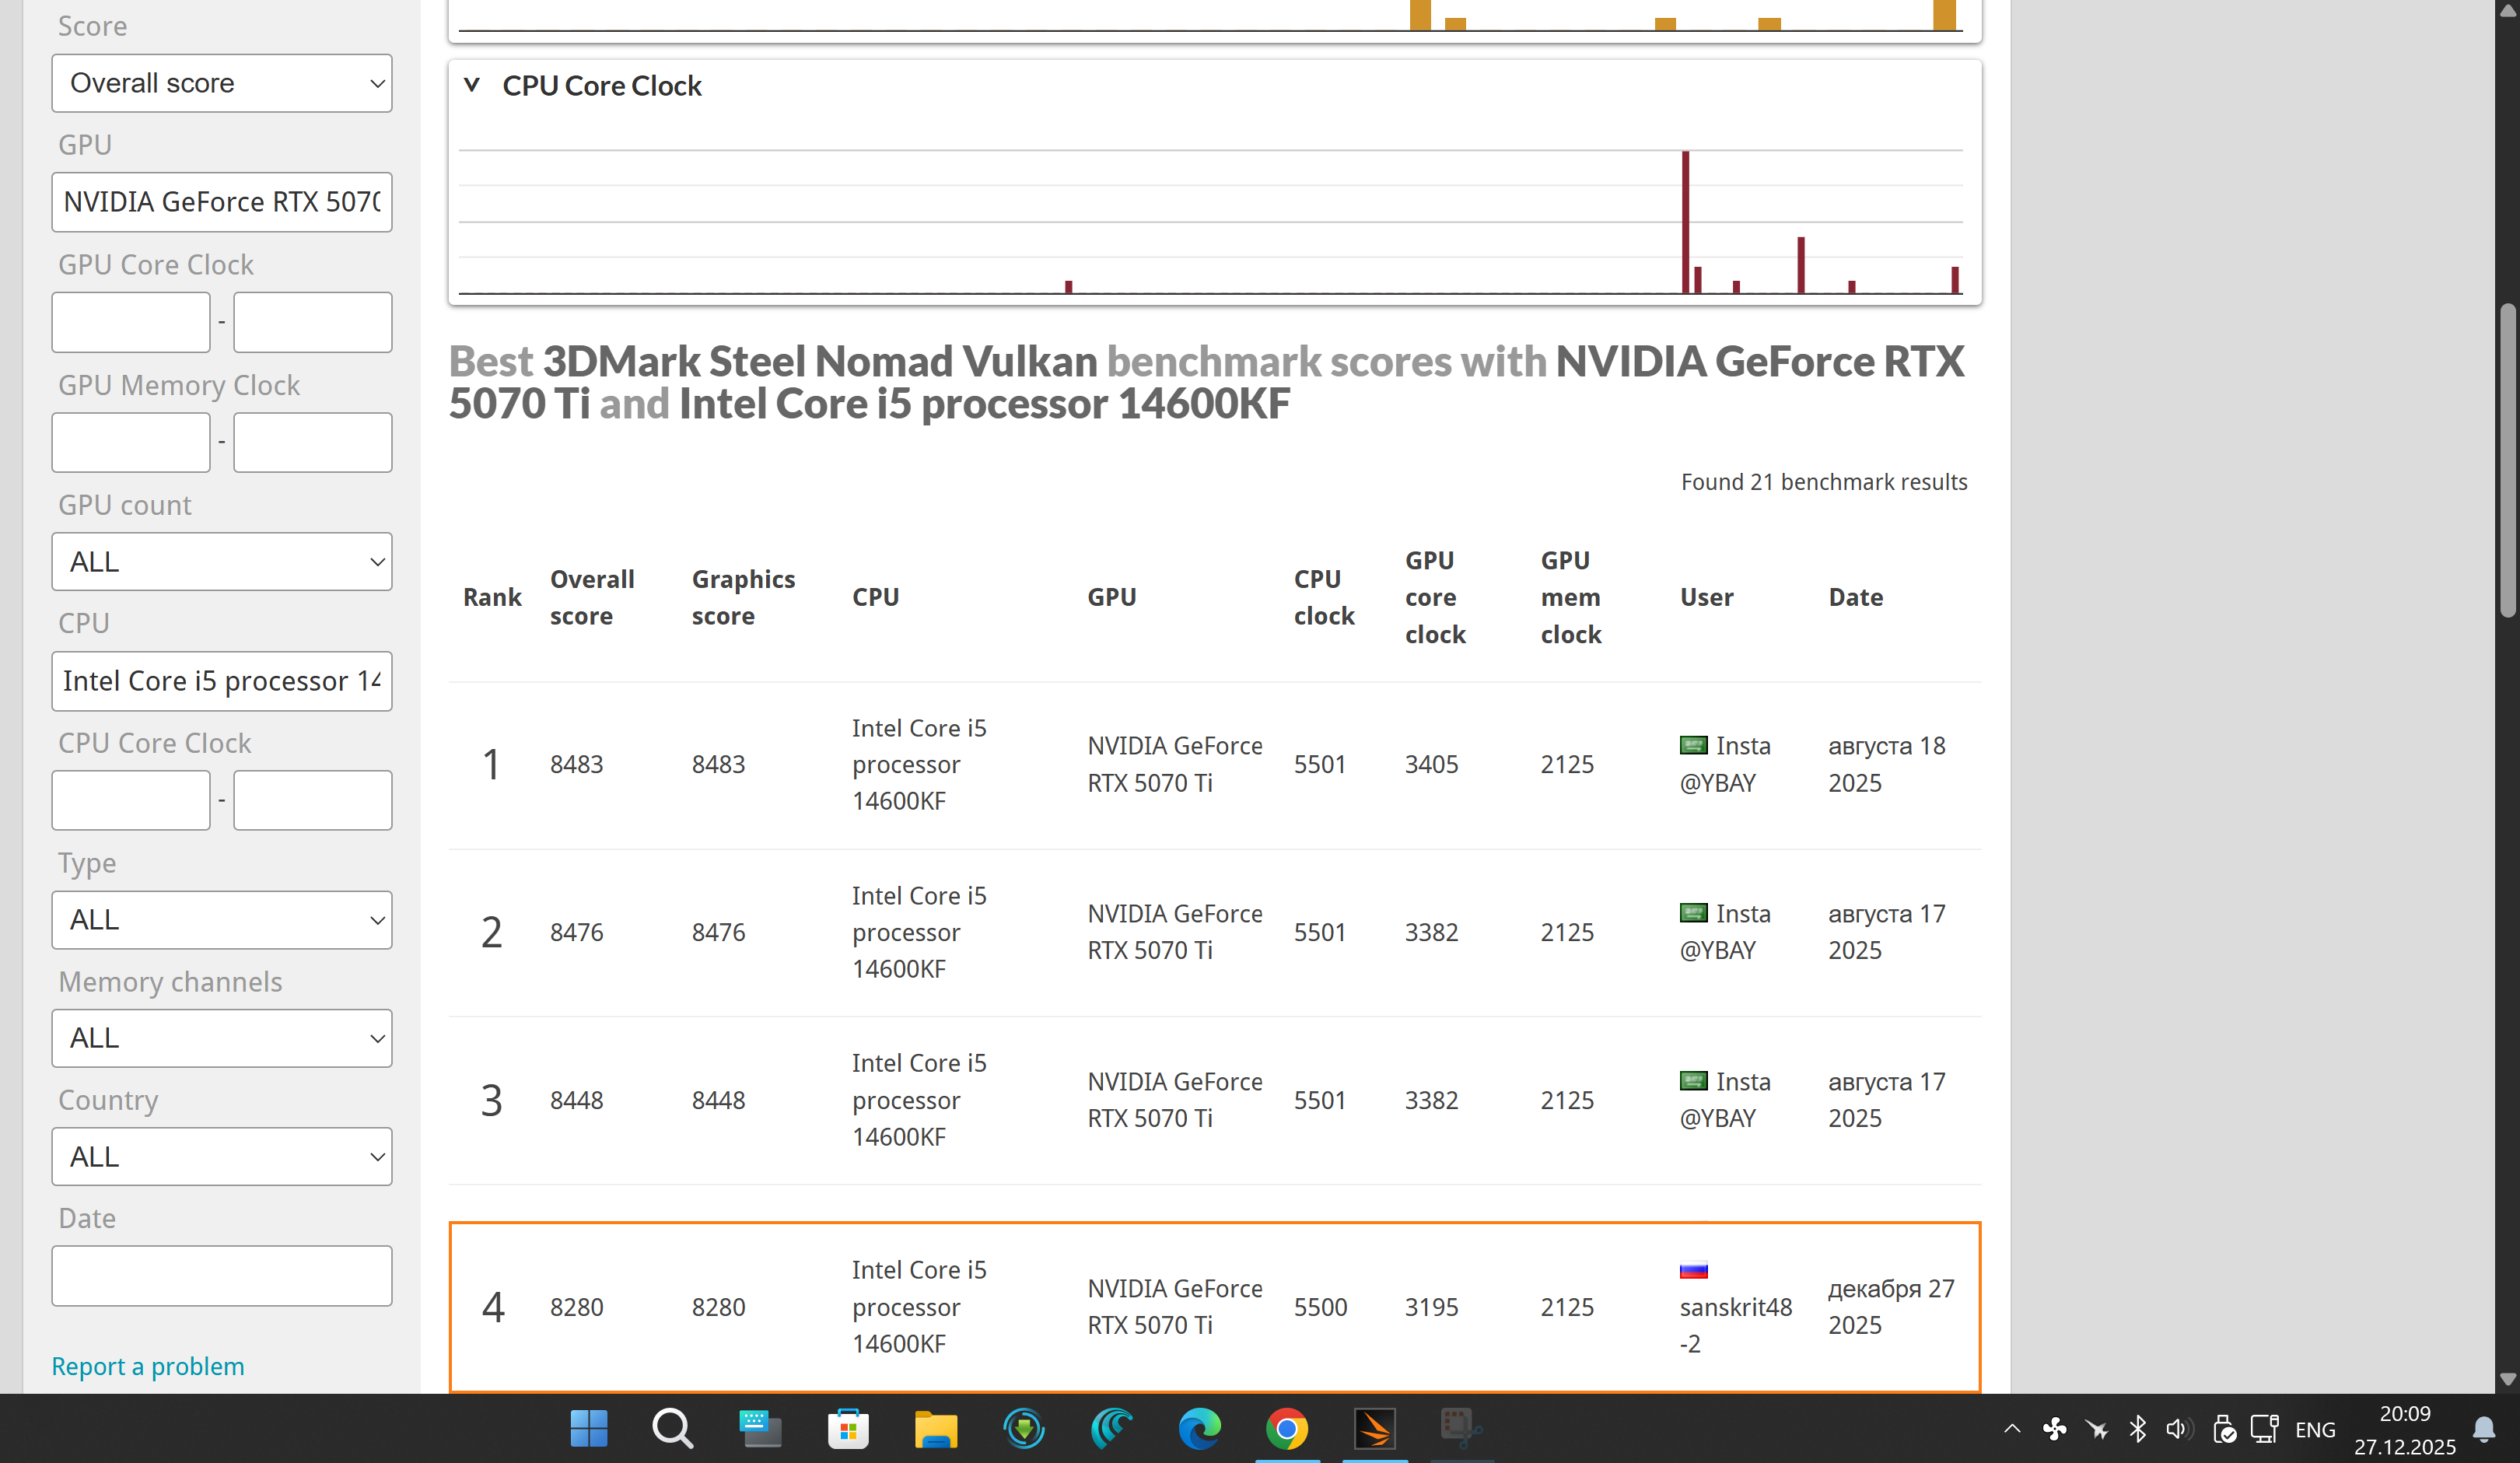Click the Report a problem link
Viewport: 2520px width, 1463px height.
click(147, 1365)
